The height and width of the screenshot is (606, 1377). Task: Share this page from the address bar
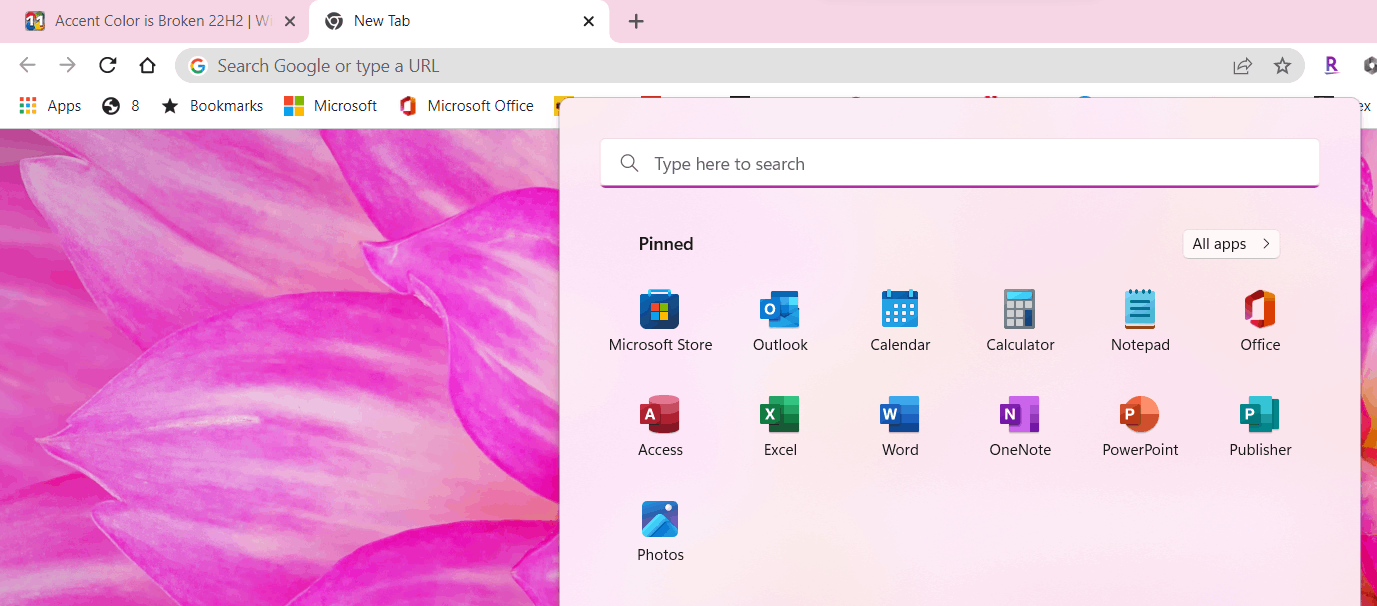click(x=1242, y=66)
